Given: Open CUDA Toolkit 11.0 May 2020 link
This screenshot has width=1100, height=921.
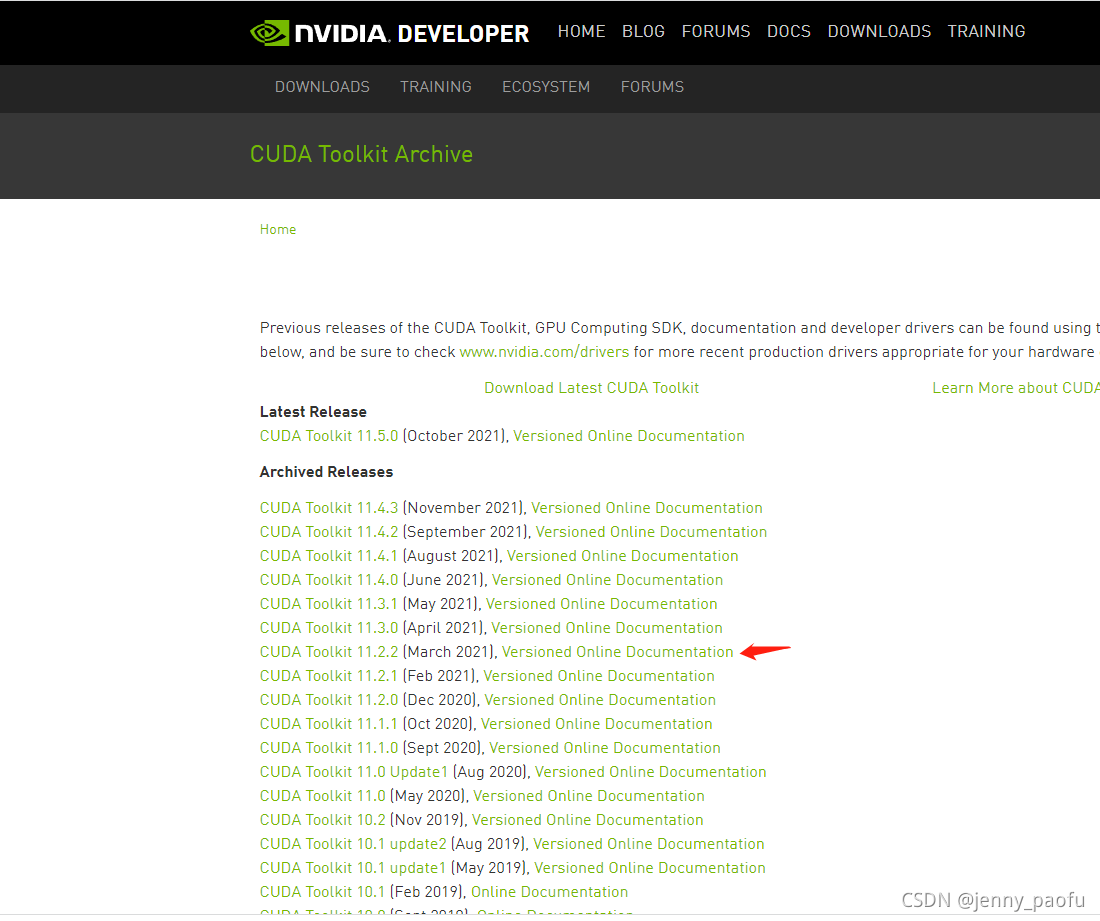Looking at the screenshot, I should (x=323, y=796).
